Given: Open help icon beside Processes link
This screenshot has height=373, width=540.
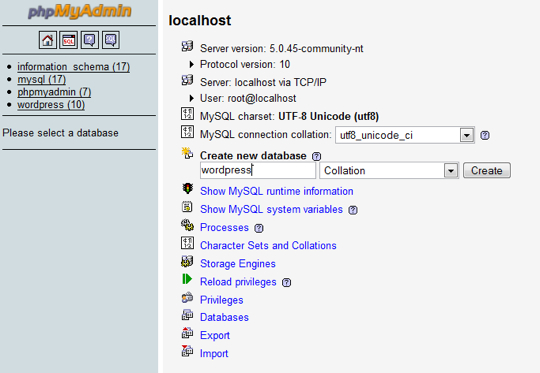Looking at the screenshot, I should click(259, 228).
